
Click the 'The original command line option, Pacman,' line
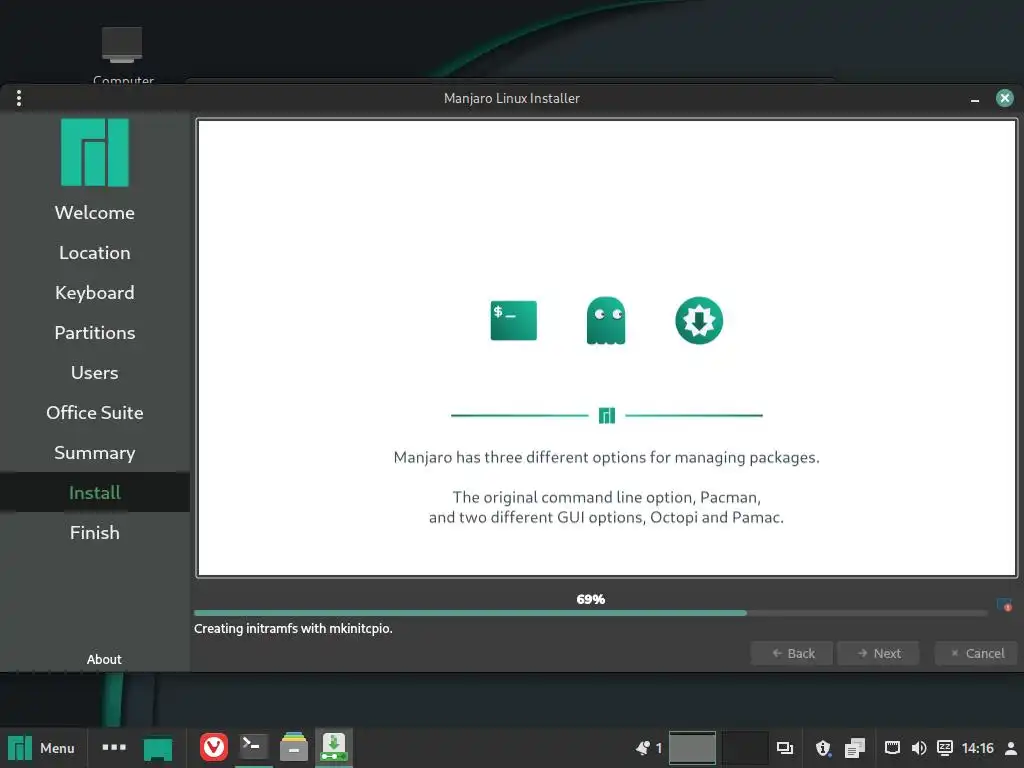[x=607, y=497]
